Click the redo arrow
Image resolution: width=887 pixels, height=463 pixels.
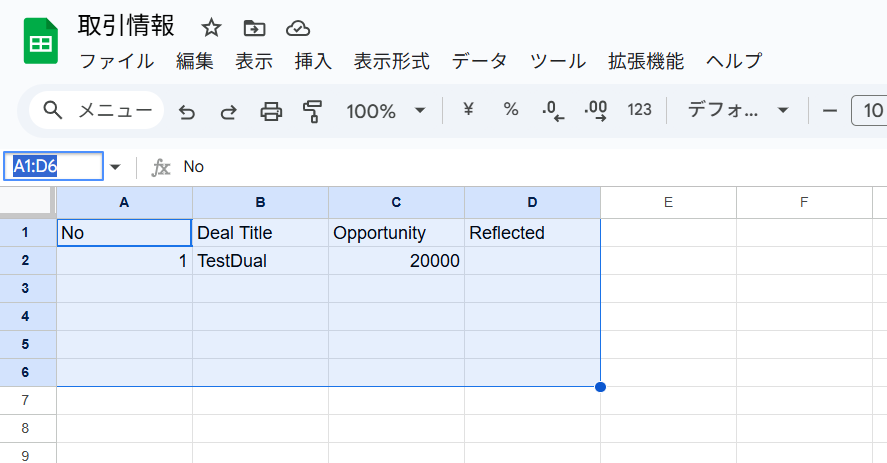228,111
